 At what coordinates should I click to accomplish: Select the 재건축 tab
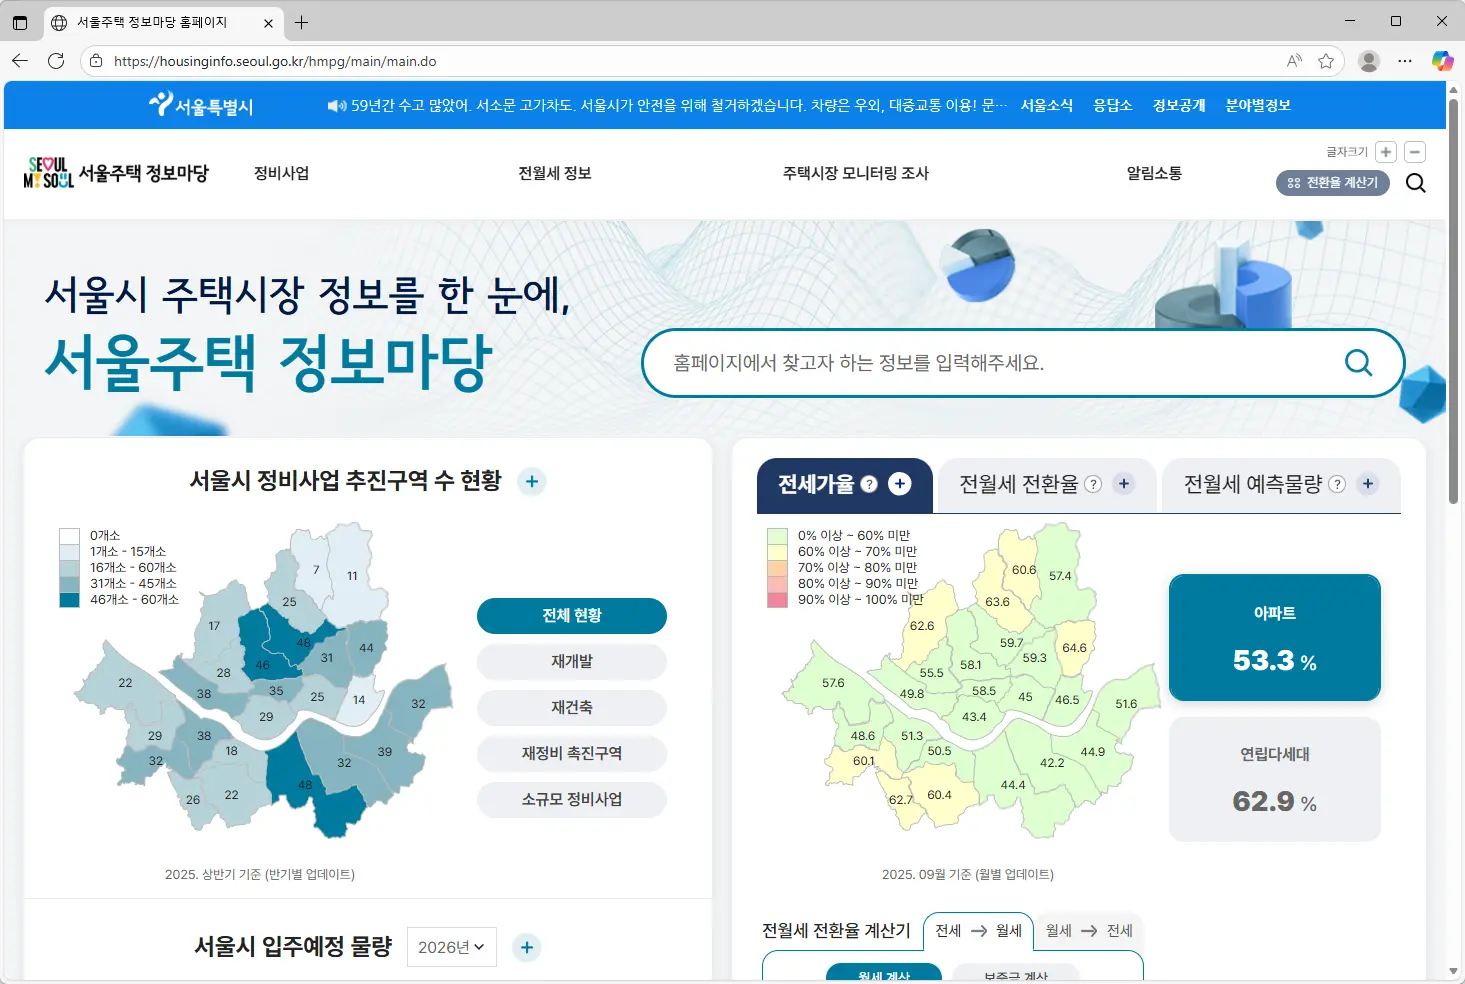pos(571,707)
